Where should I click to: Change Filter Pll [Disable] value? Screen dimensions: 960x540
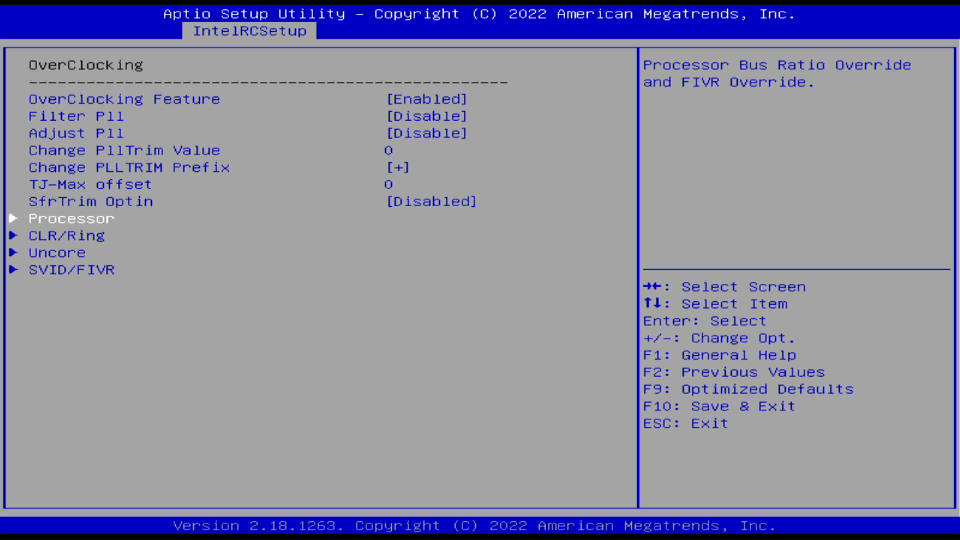tap(427, 116)
